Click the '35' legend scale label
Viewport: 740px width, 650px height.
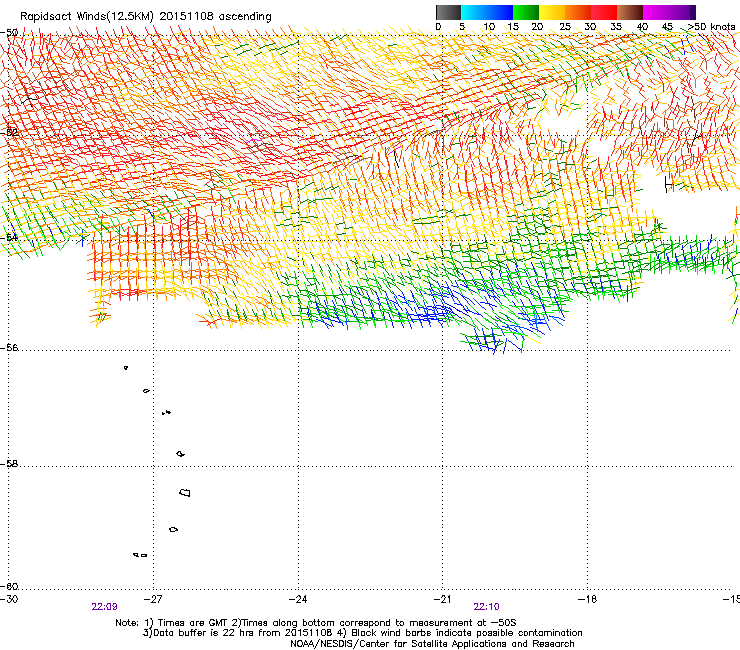tap(616, 27)
